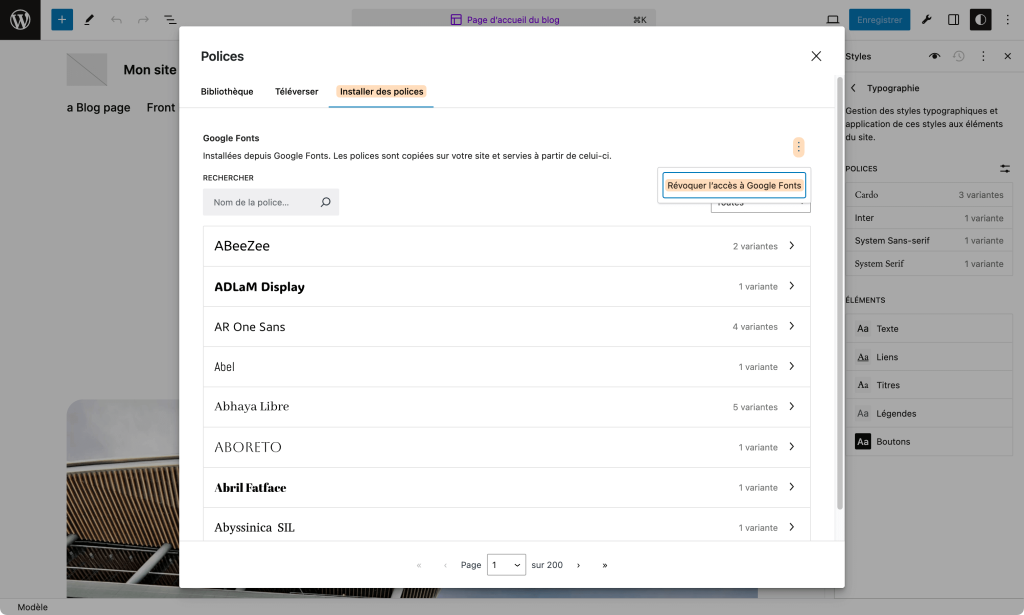Select the Bibliothèque tab
Image resolution: width=1024 pixels, height=615 pixels.
click(227, 91)
